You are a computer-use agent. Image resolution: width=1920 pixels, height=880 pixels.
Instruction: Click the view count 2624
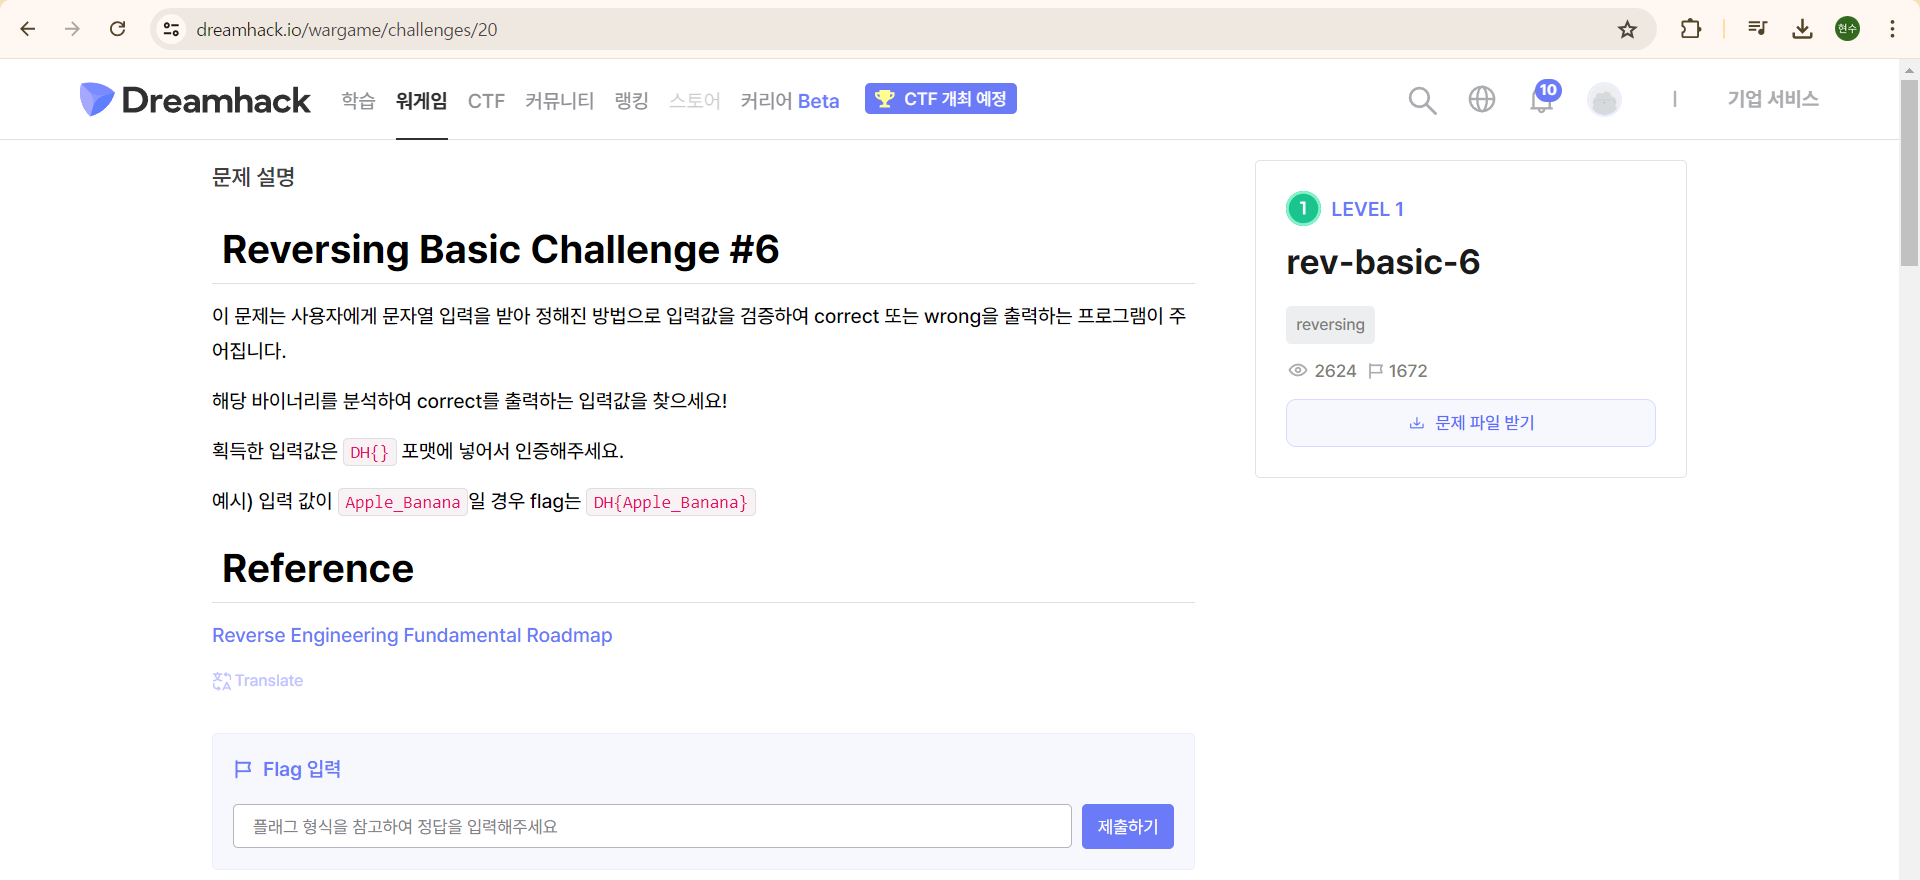(1322, 371)
